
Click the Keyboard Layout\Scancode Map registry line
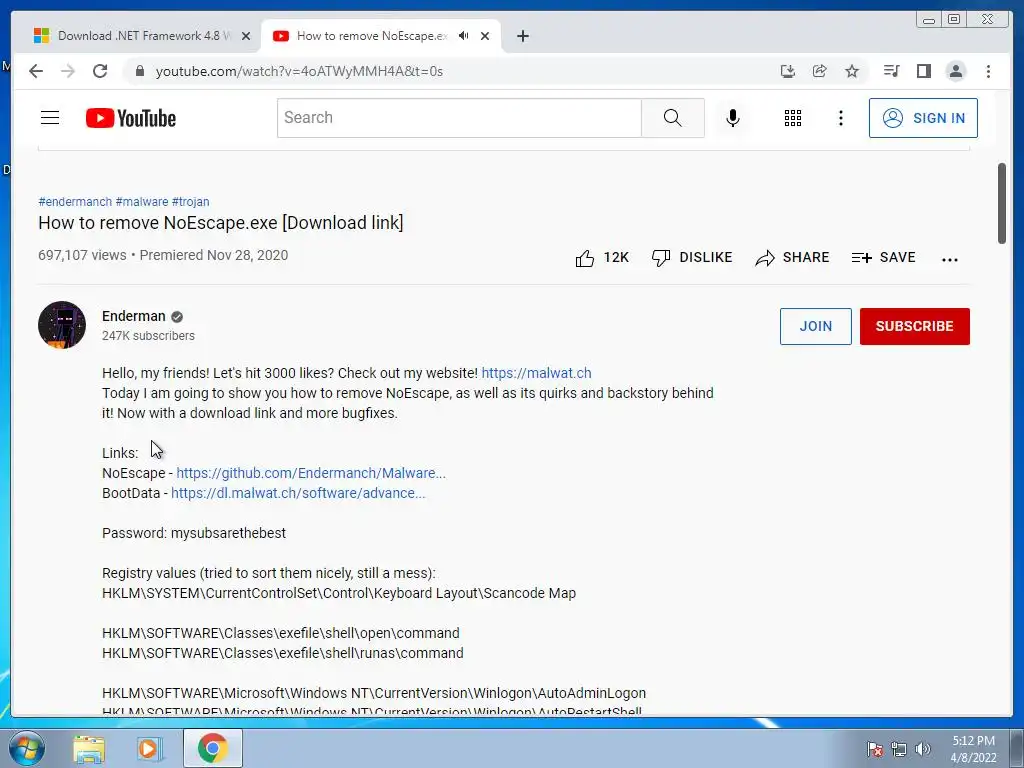(x=339, y=593)
